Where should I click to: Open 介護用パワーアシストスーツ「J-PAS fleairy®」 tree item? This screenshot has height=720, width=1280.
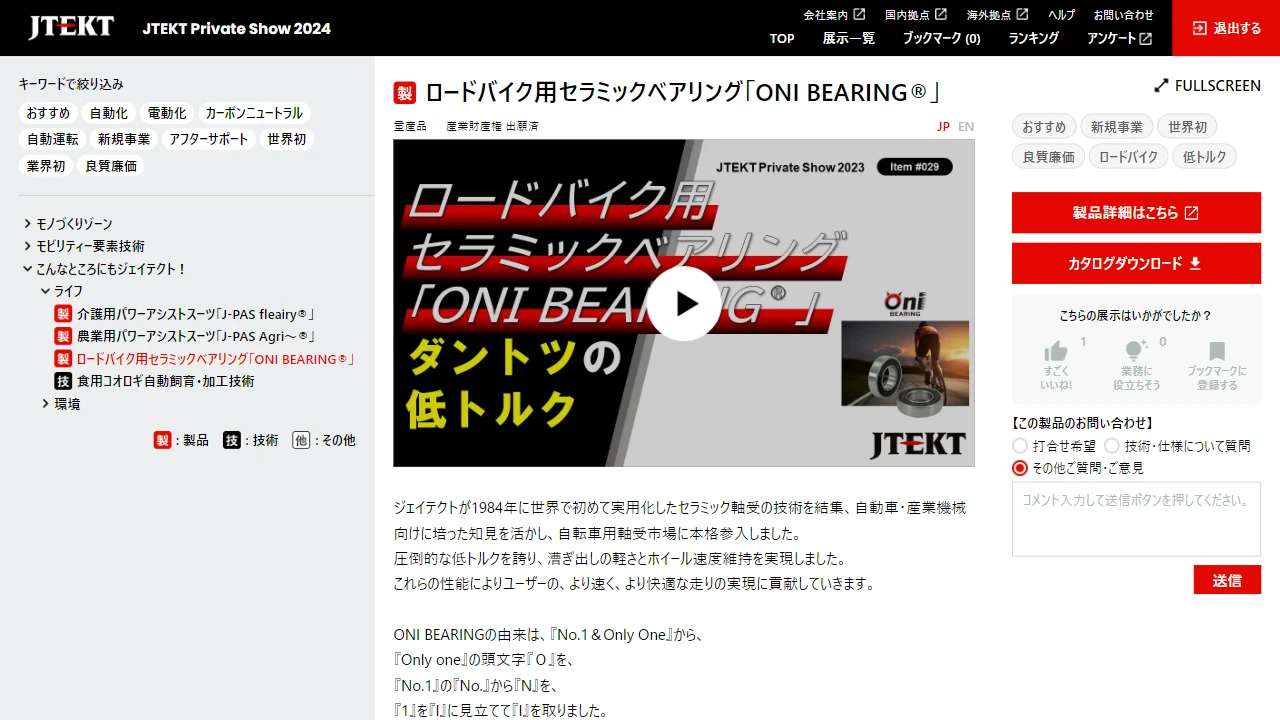tap(196, 313)
